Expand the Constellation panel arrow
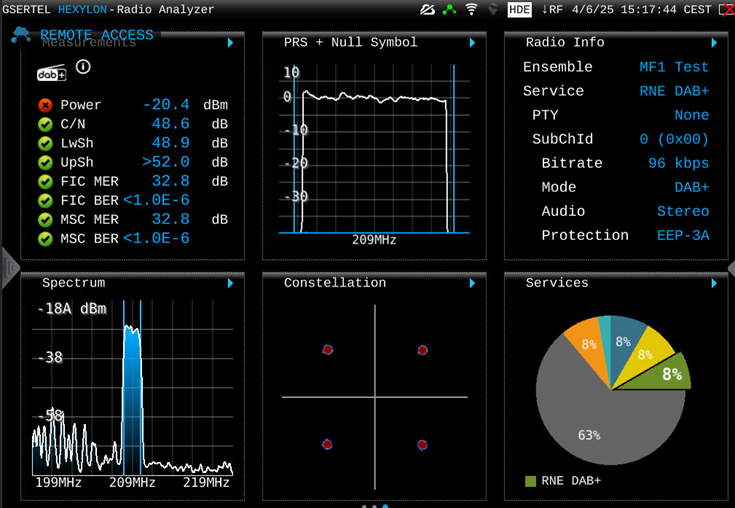The image size is (735, 508). (472, 284)
